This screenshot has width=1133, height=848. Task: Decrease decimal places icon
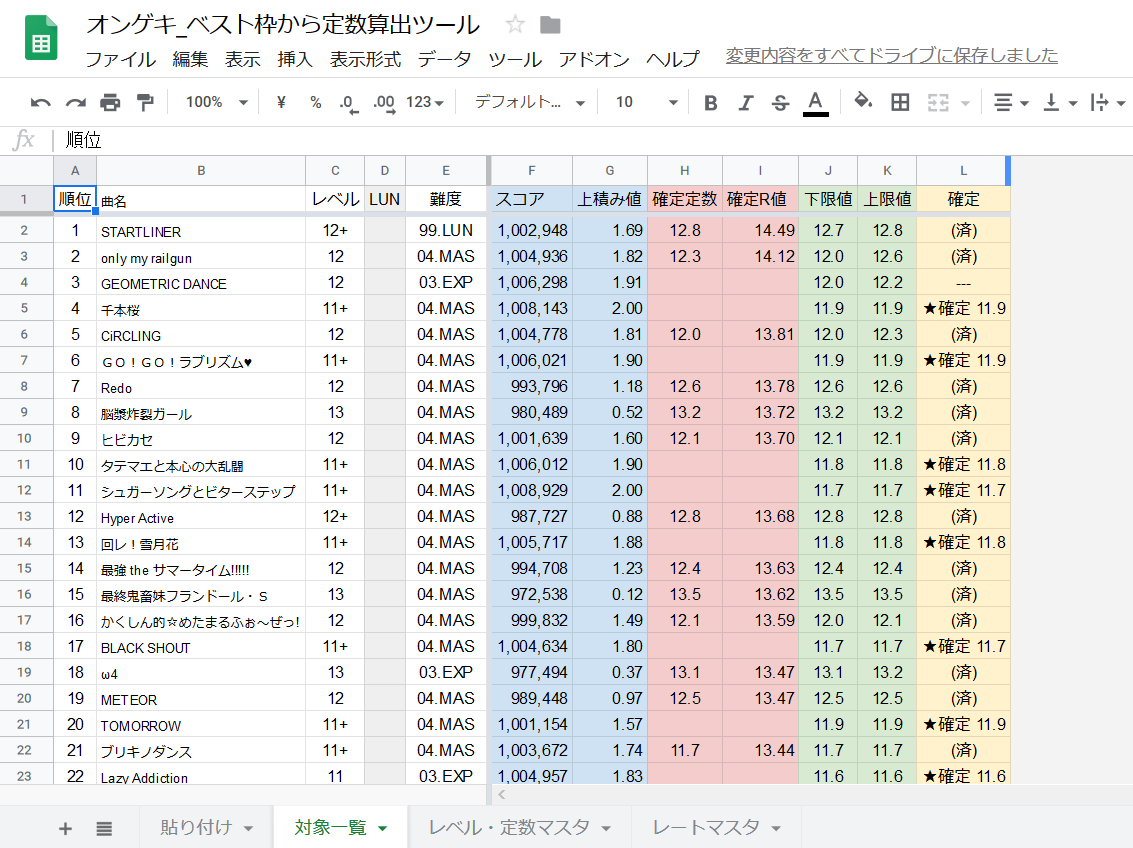(x=348, y=103)
